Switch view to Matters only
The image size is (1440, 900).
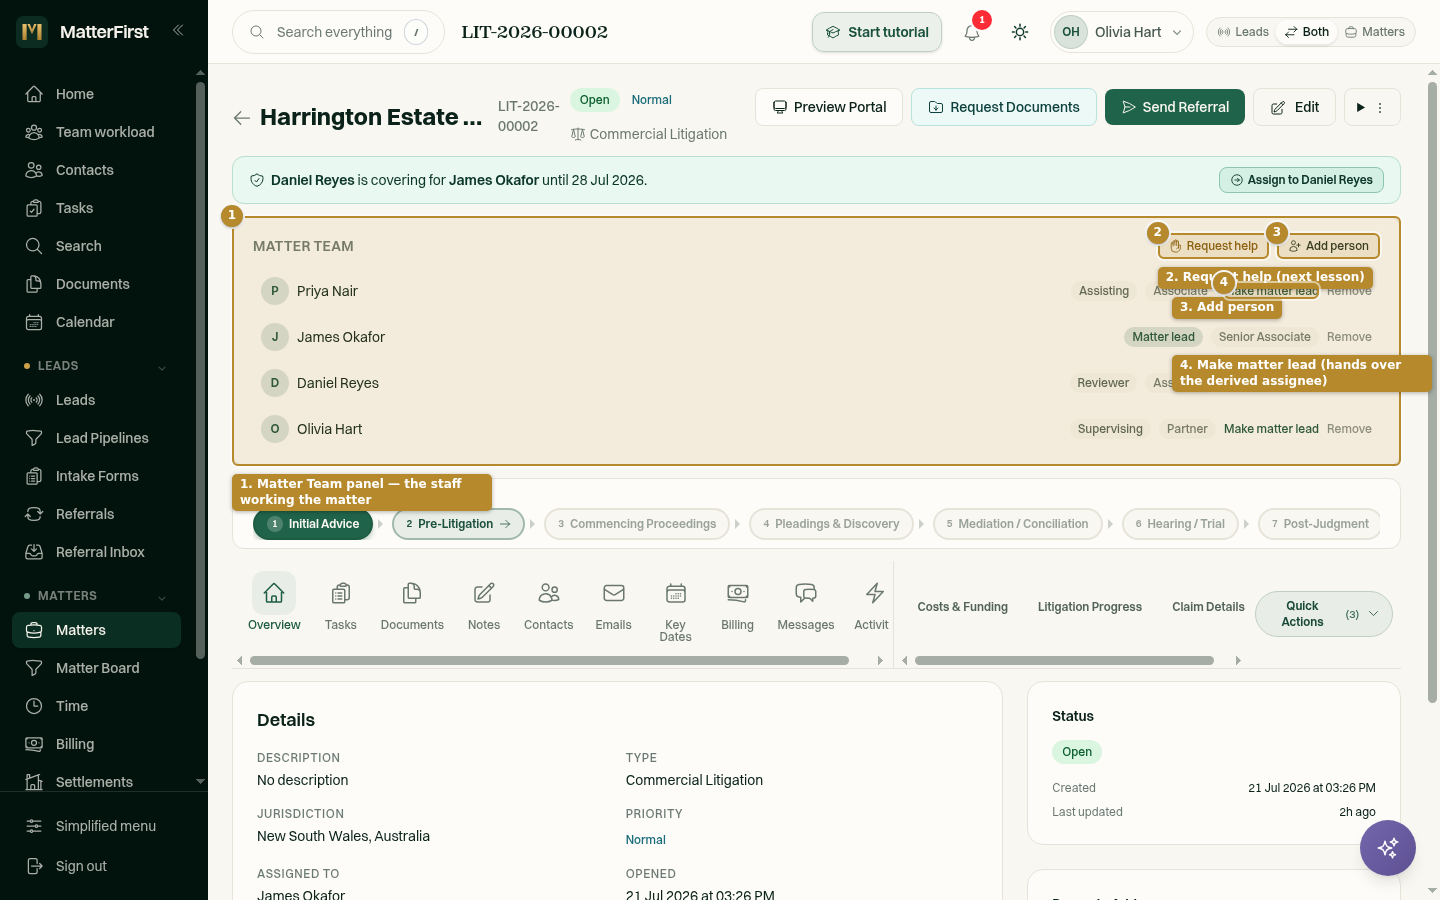coord(1375,32)
